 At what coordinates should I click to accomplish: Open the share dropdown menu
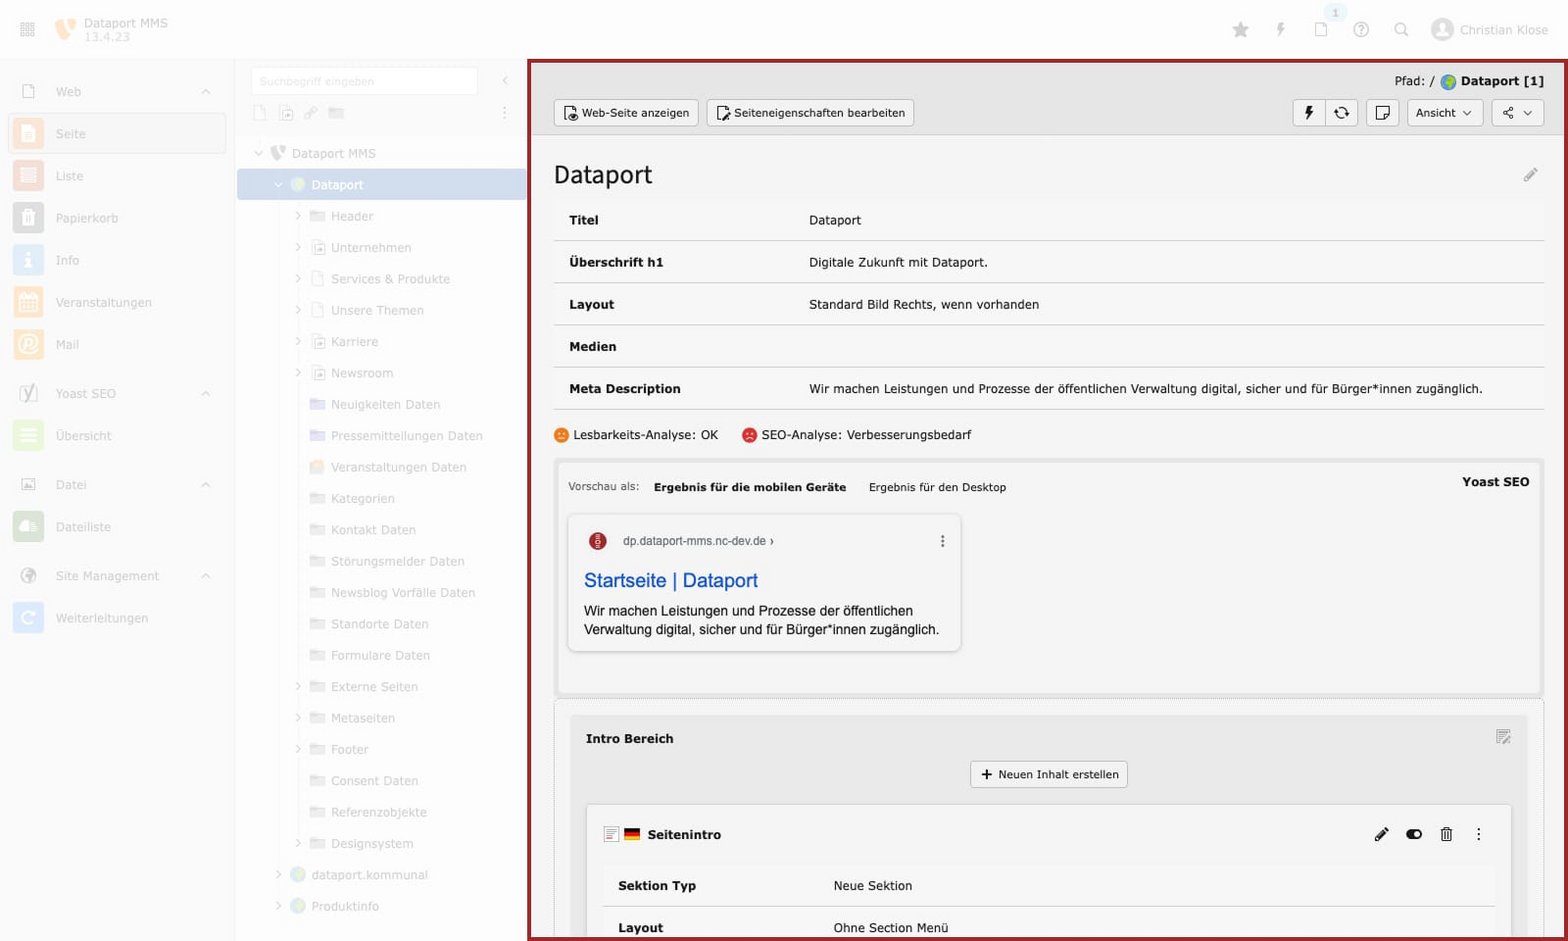1517,113
